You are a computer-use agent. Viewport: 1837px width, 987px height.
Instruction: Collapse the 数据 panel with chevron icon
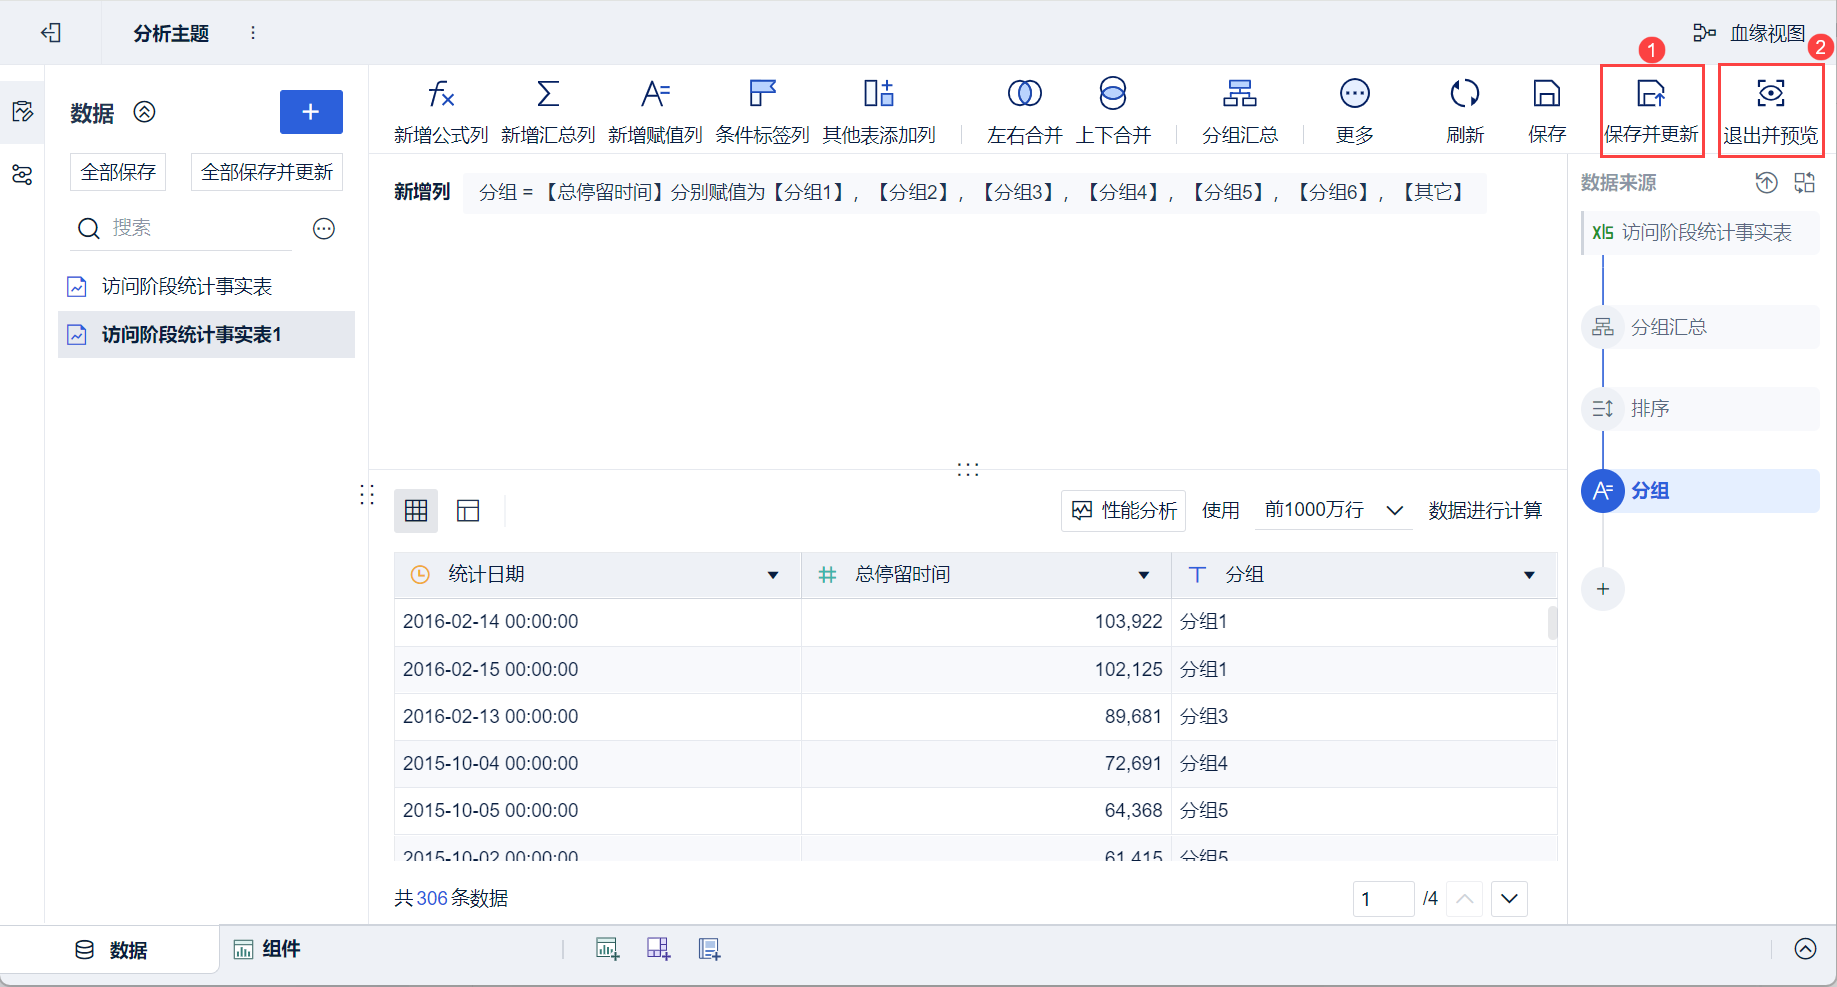(x=145, y=112)
